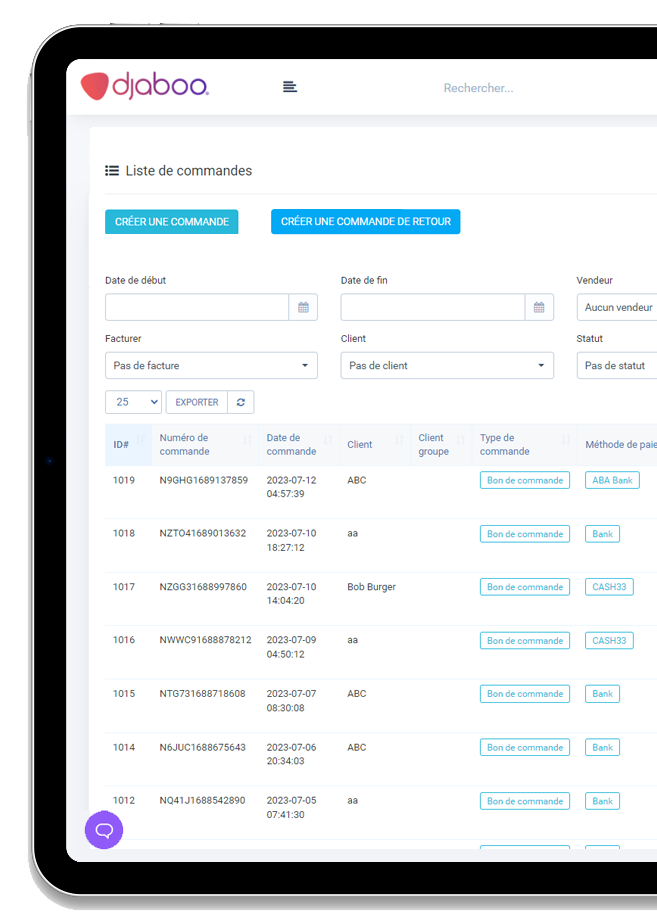Click the Exporter button
This screenshot has height=920, width=657.
click(x=197, y=402)
